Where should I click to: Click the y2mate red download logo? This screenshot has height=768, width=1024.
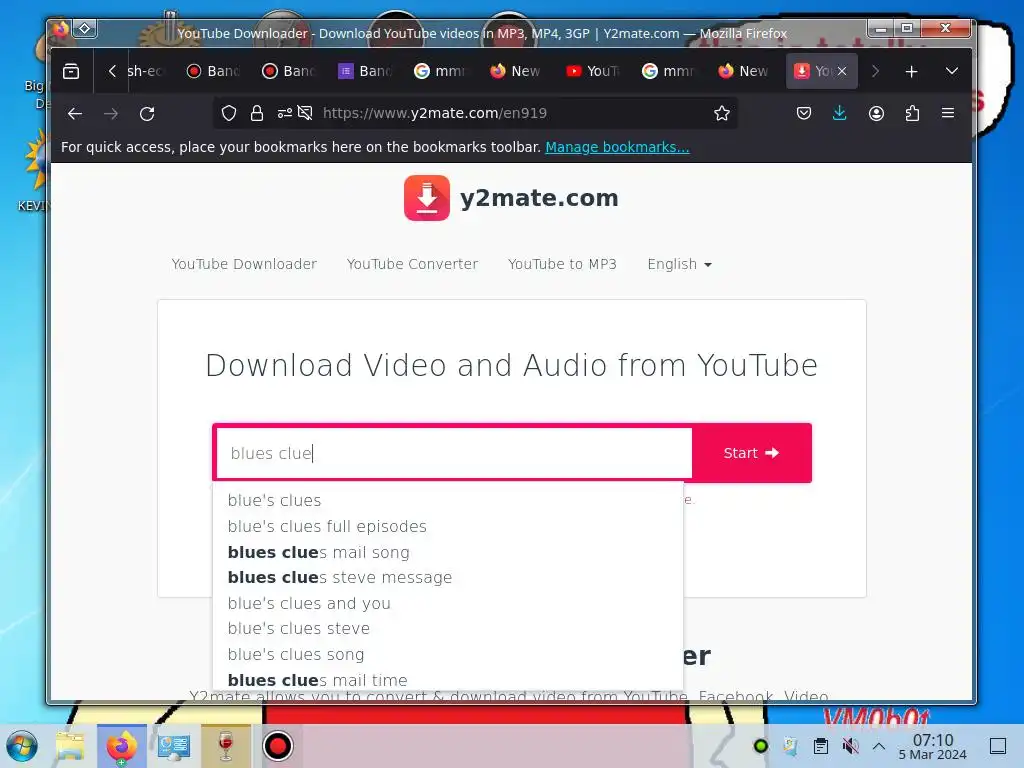point(426,198)
